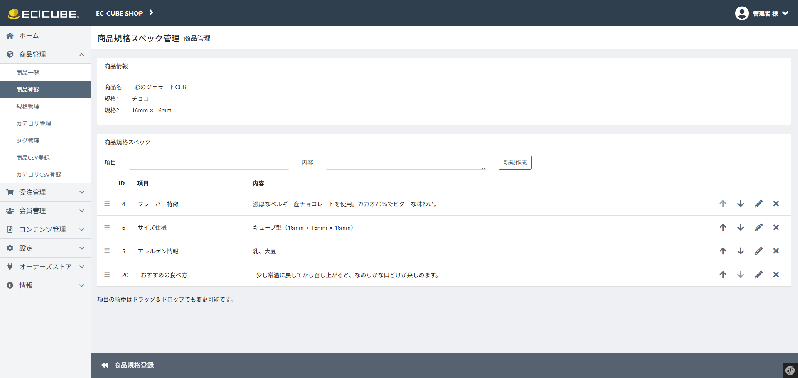
Task: Delete the アレルゲン情報 row
Action: tap(776, 251)
